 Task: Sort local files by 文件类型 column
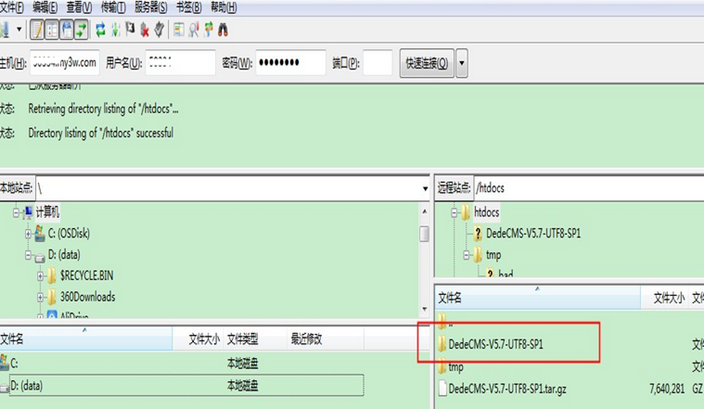255,339
